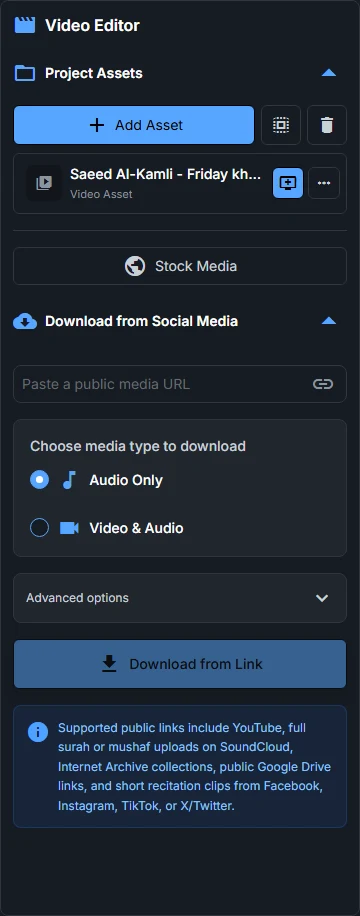
Task: Click the Stock Media globe icon
Action: pos(135,266)
